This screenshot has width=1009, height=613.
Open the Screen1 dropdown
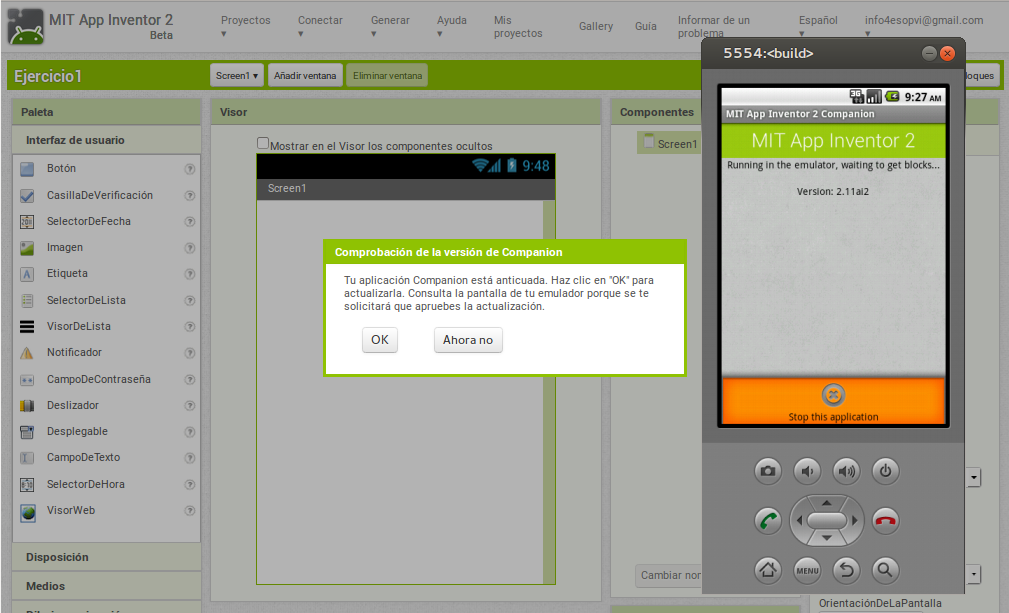(x=237, y=76)
